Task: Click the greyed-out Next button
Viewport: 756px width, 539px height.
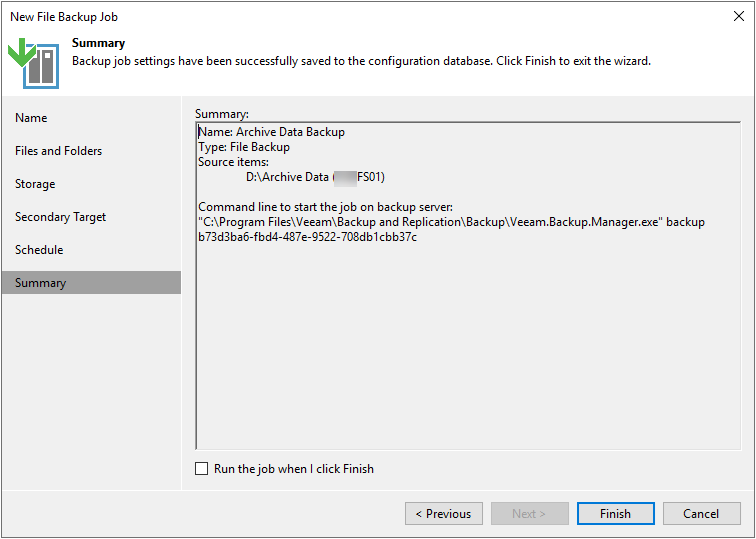Action: (529, 514)
